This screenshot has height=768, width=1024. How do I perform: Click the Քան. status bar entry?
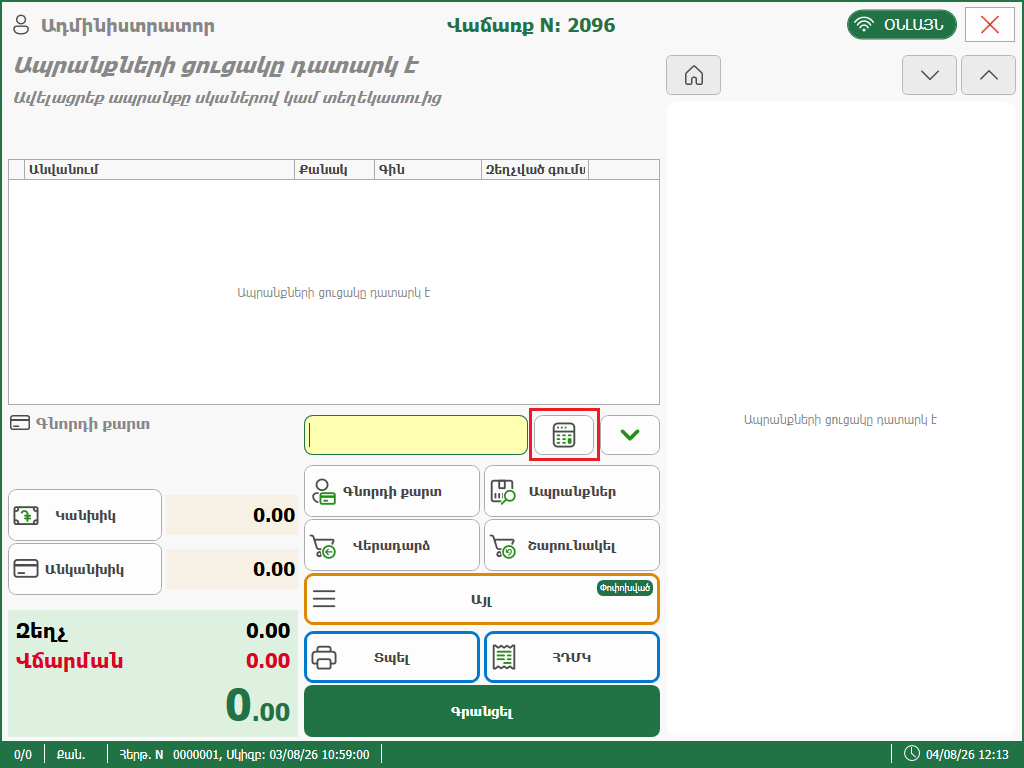(x=71, y=754)
